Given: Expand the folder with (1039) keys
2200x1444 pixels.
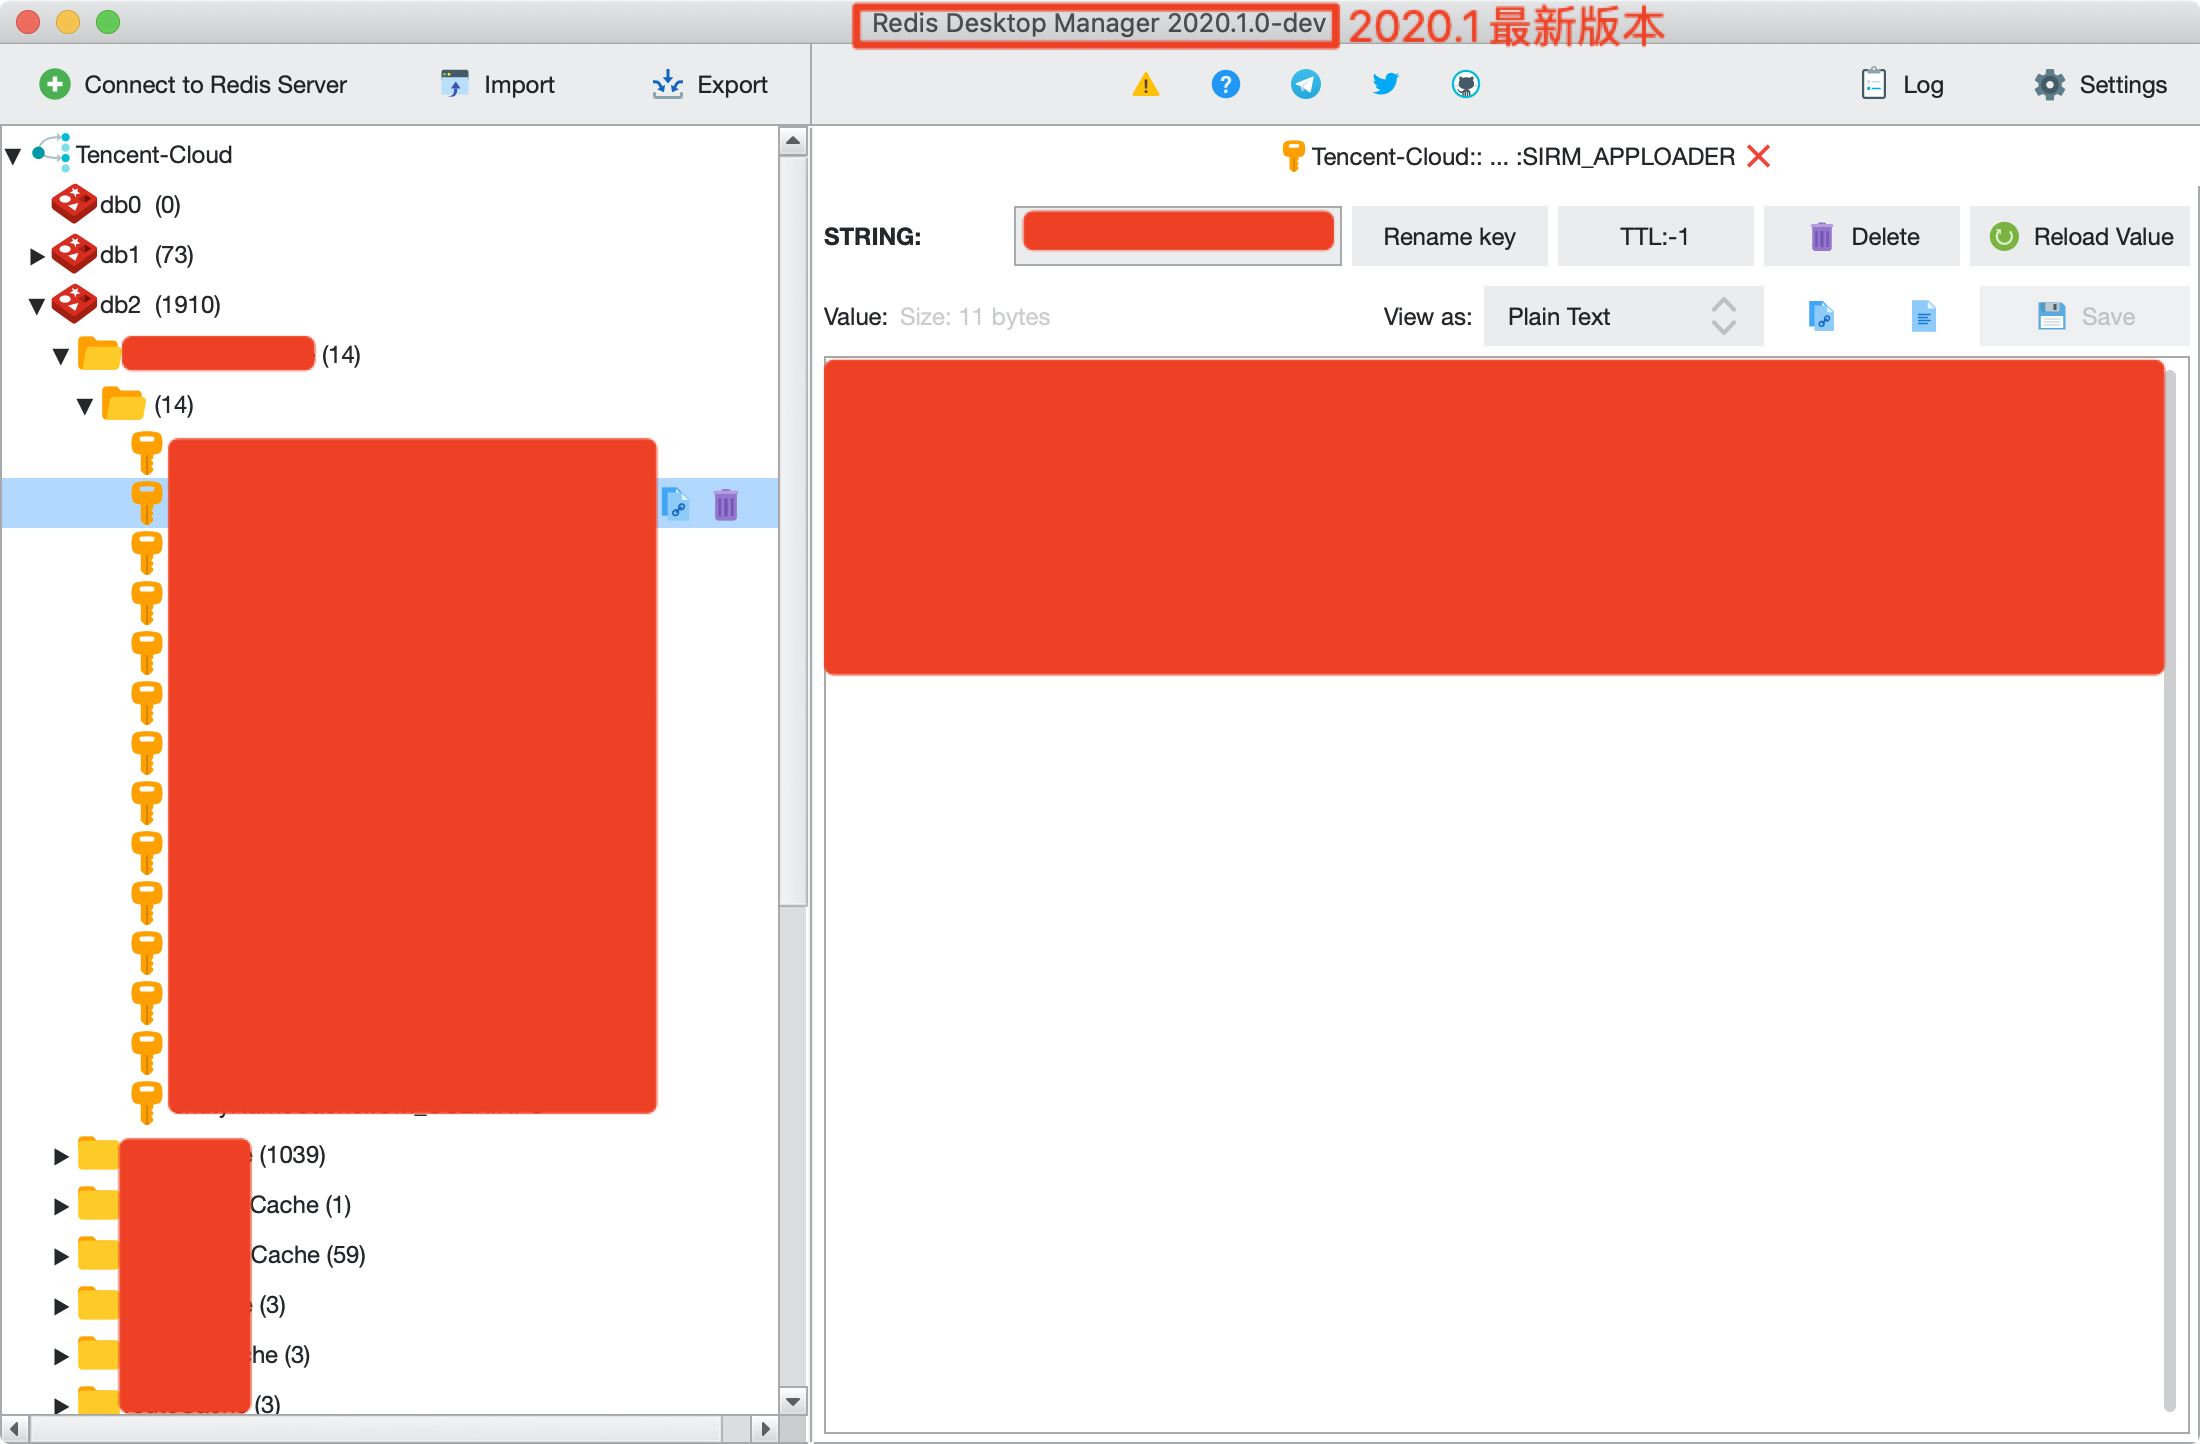Looking at the screenshot, I should 61,1156.
